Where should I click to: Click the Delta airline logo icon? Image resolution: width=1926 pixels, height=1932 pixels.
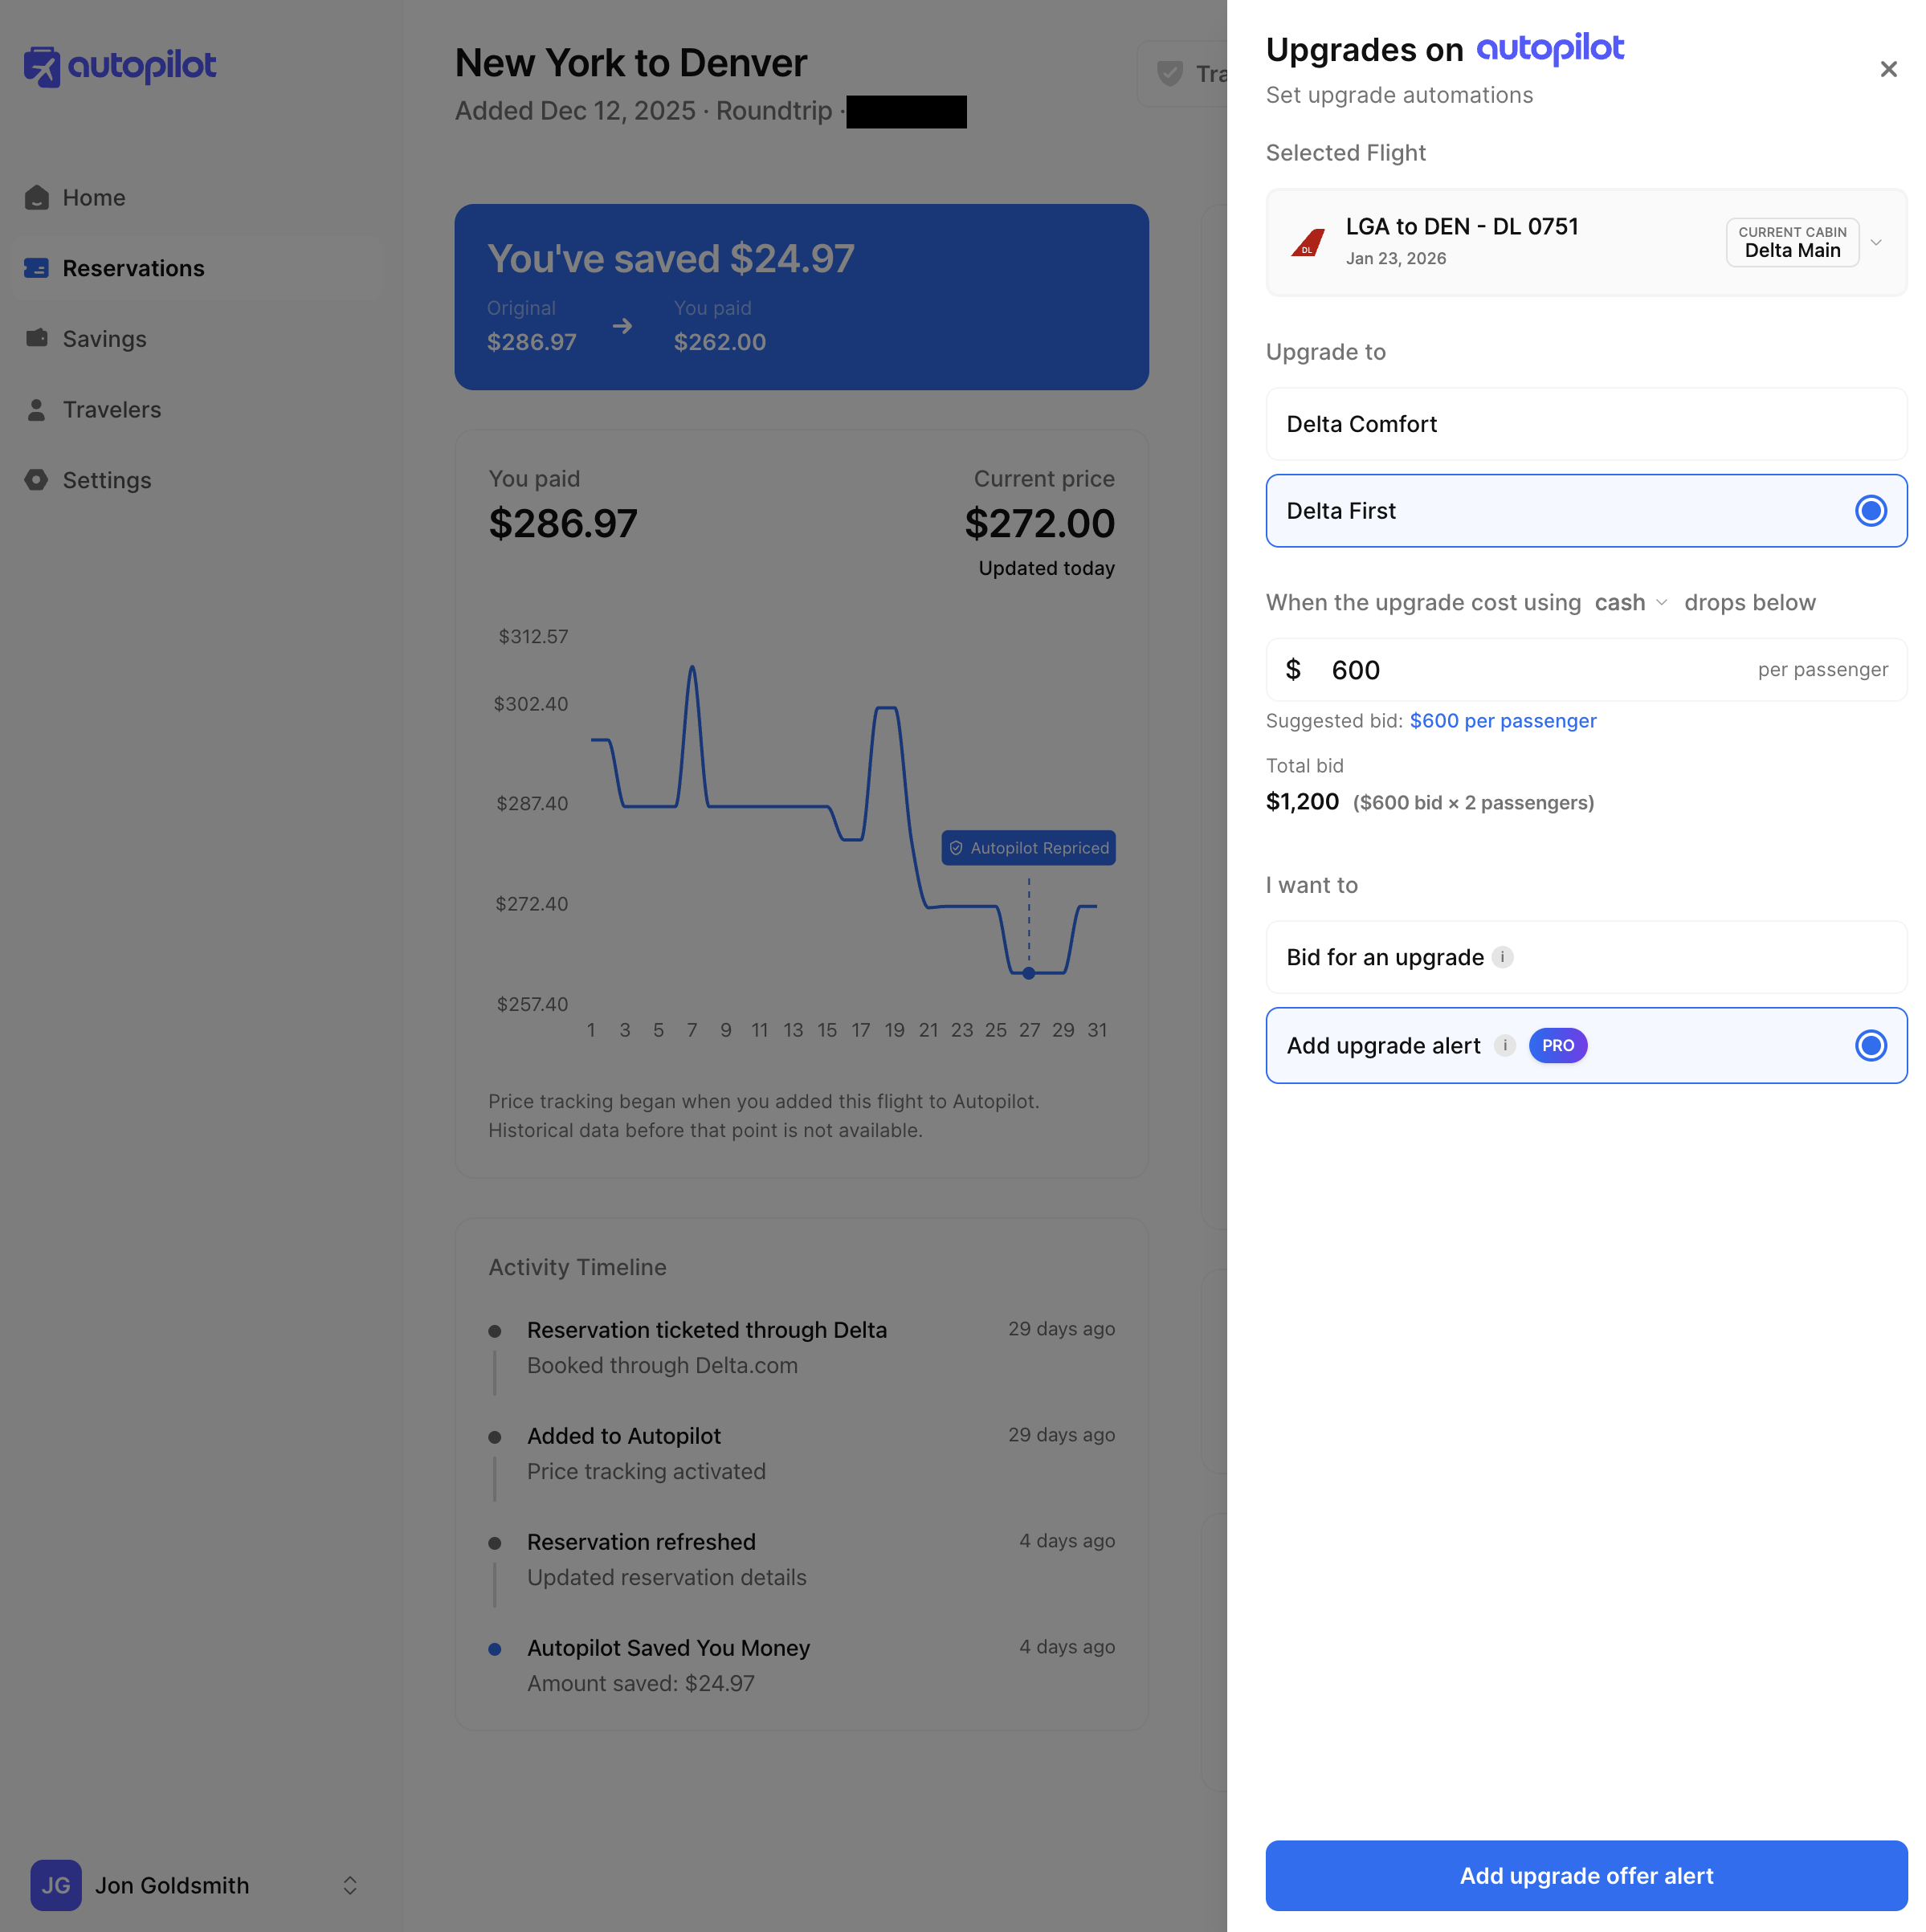pyautogui.click(x=1307, y=242)
